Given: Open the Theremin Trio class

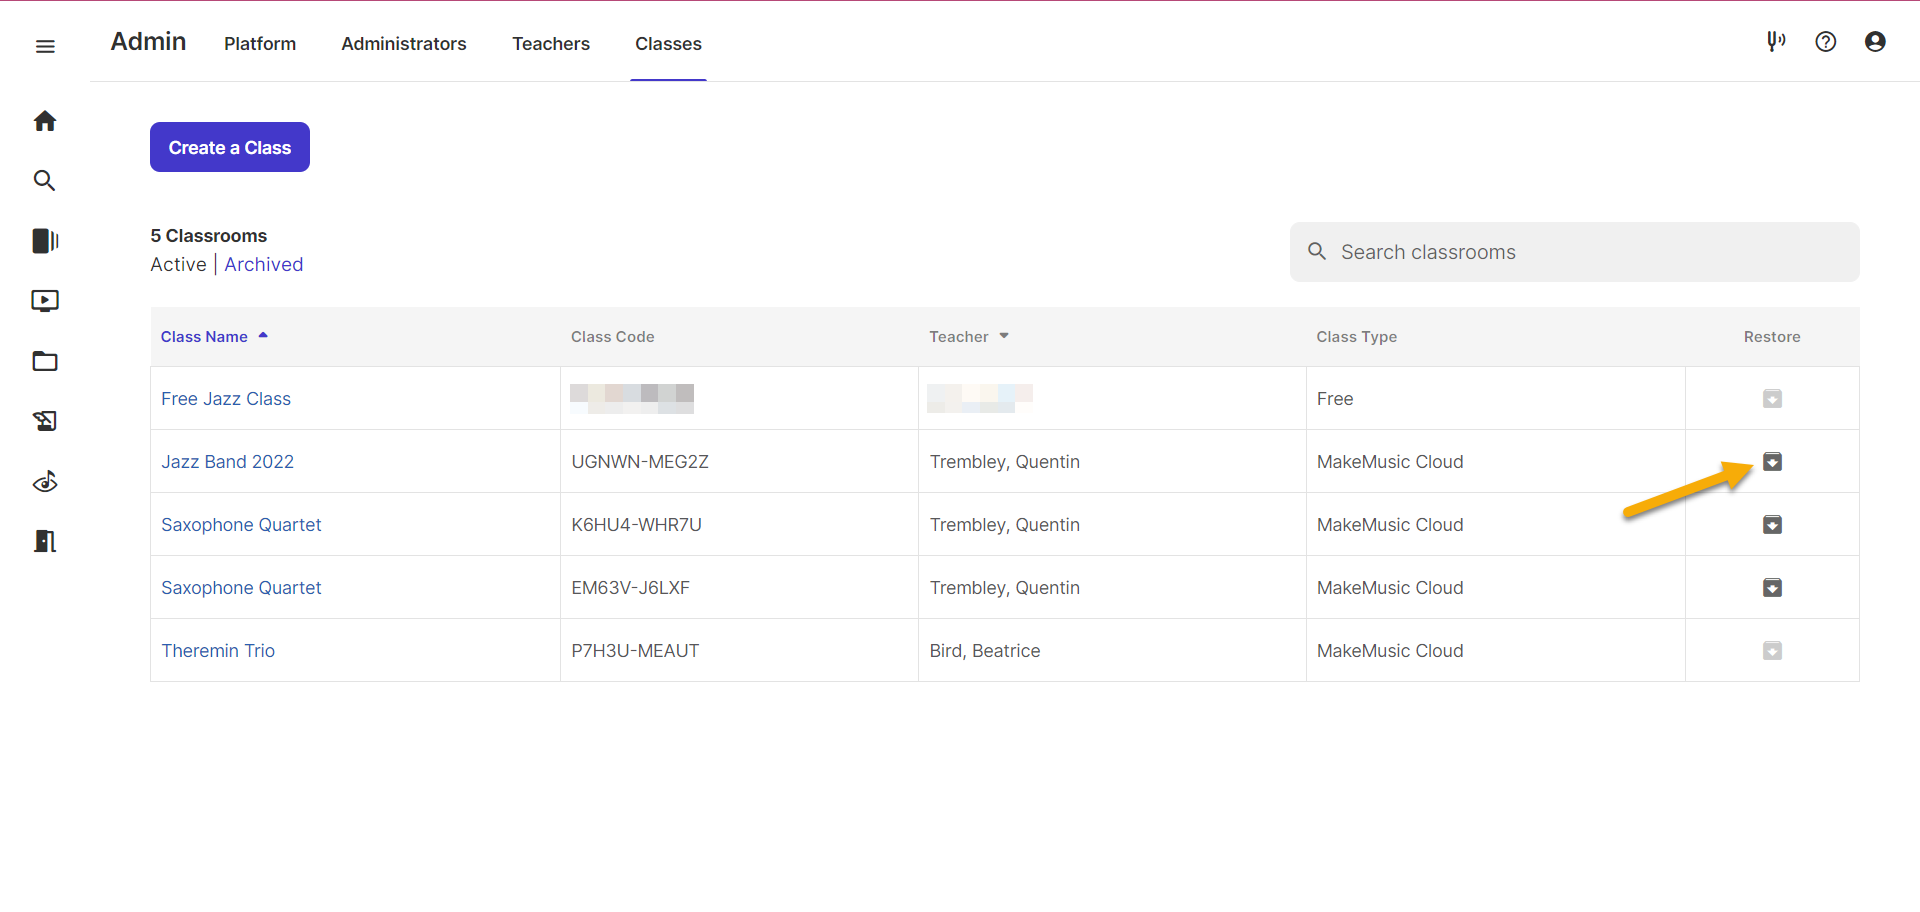Looking at the screenshot, I should point(218,651).
